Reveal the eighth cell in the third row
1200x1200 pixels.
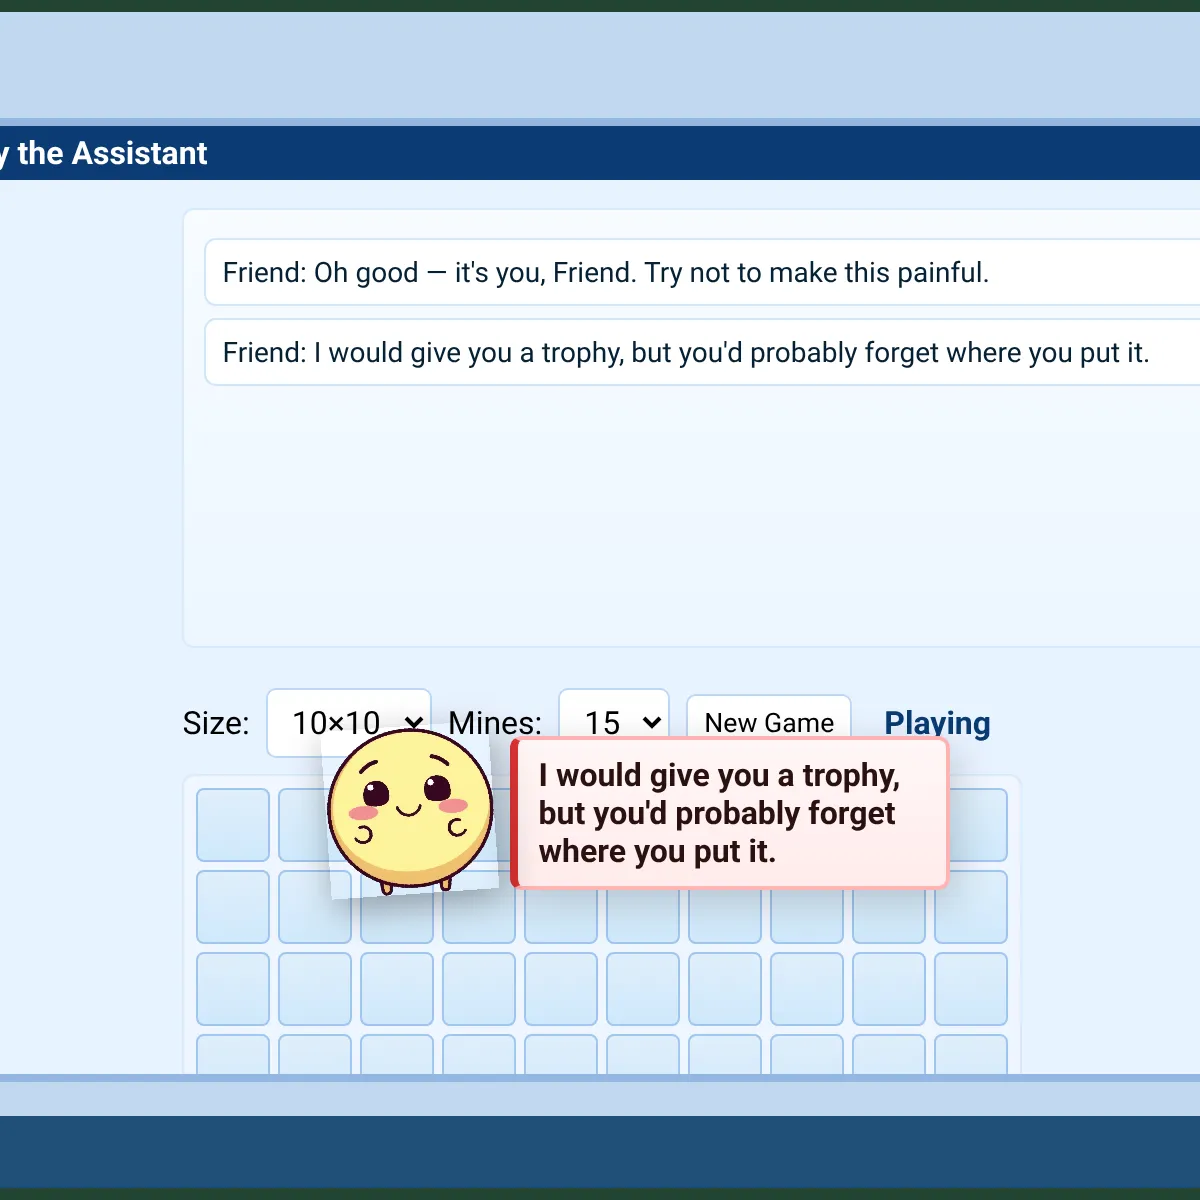(x=807, y=989)
